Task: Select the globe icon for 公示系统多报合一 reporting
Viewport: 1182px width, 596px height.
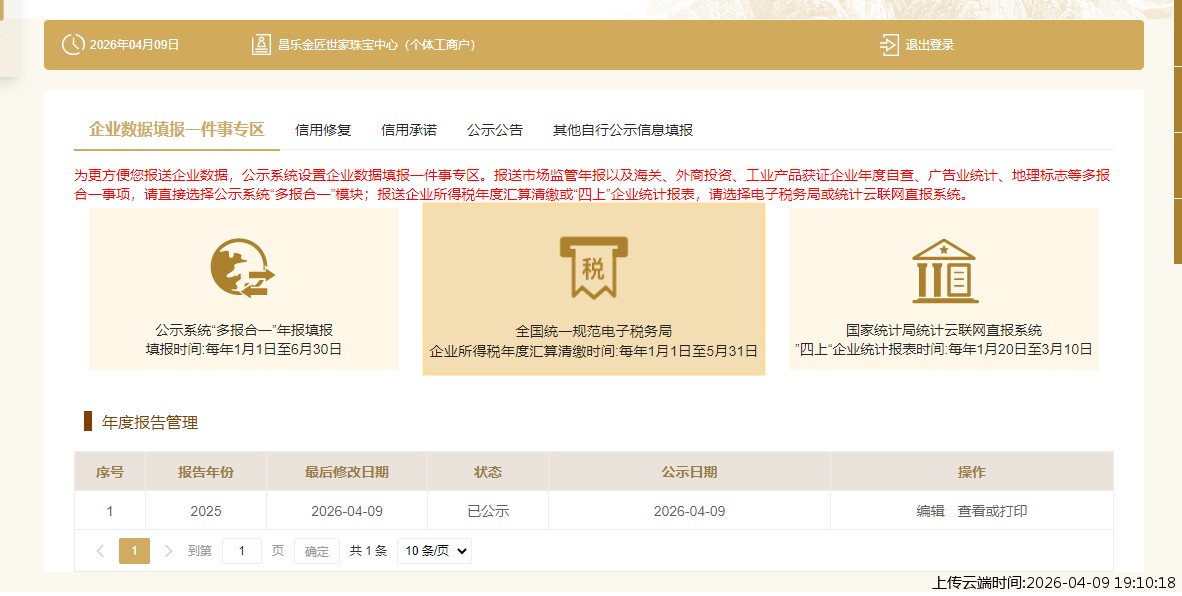Action: [x=243, y=266]
